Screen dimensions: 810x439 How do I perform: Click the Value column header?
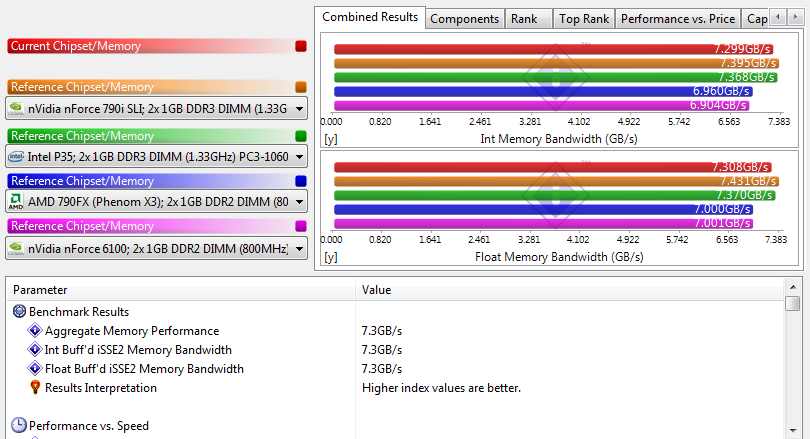pos(570,290)
